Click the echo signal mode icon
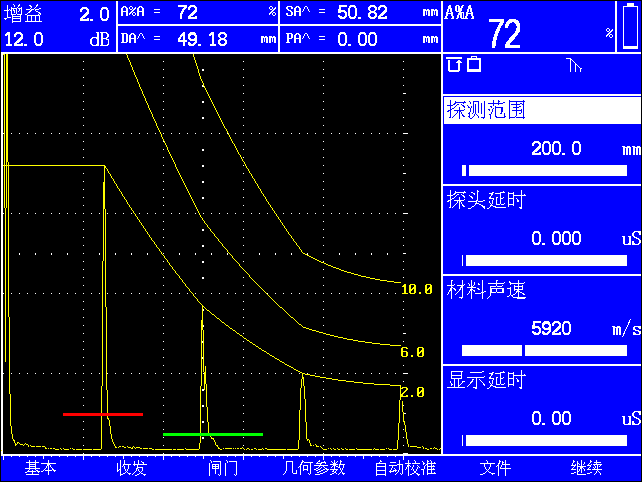Viewport: 642px width, 482px height. tap(574, 66)
